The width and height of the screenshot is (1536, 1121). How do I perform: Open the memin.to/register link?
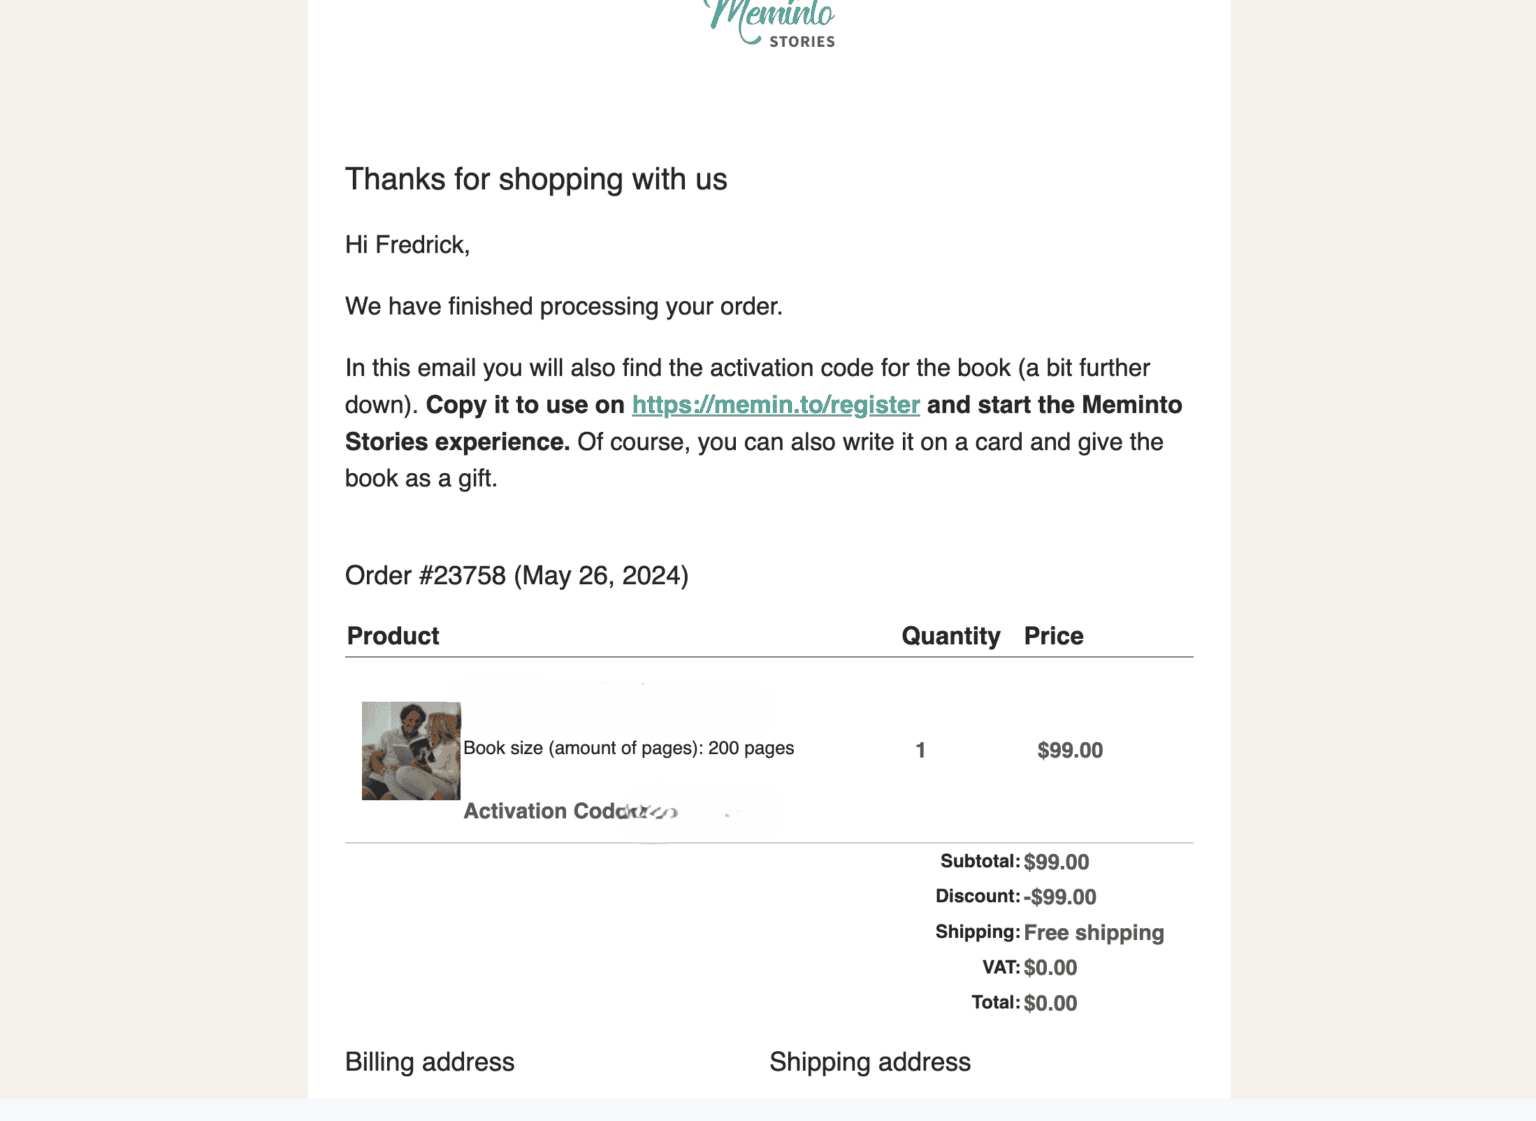click(775, 405)
